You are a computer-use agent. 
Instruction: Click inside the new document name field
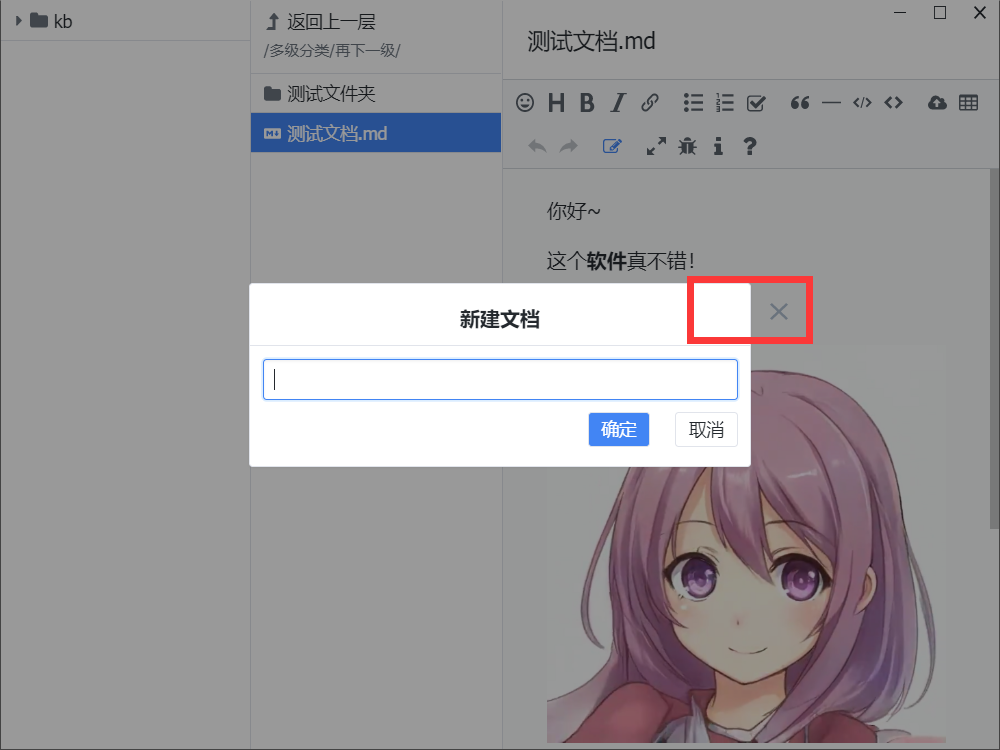tap(500, 379)
